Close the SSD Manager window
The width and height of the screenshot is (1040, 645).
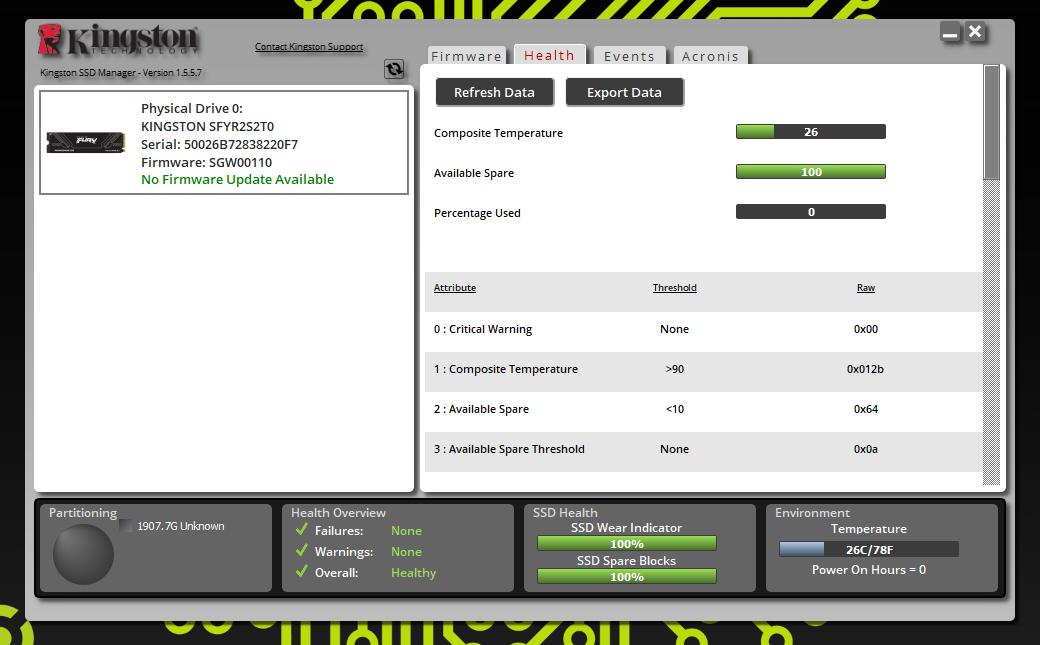click(x=975, y=31)
